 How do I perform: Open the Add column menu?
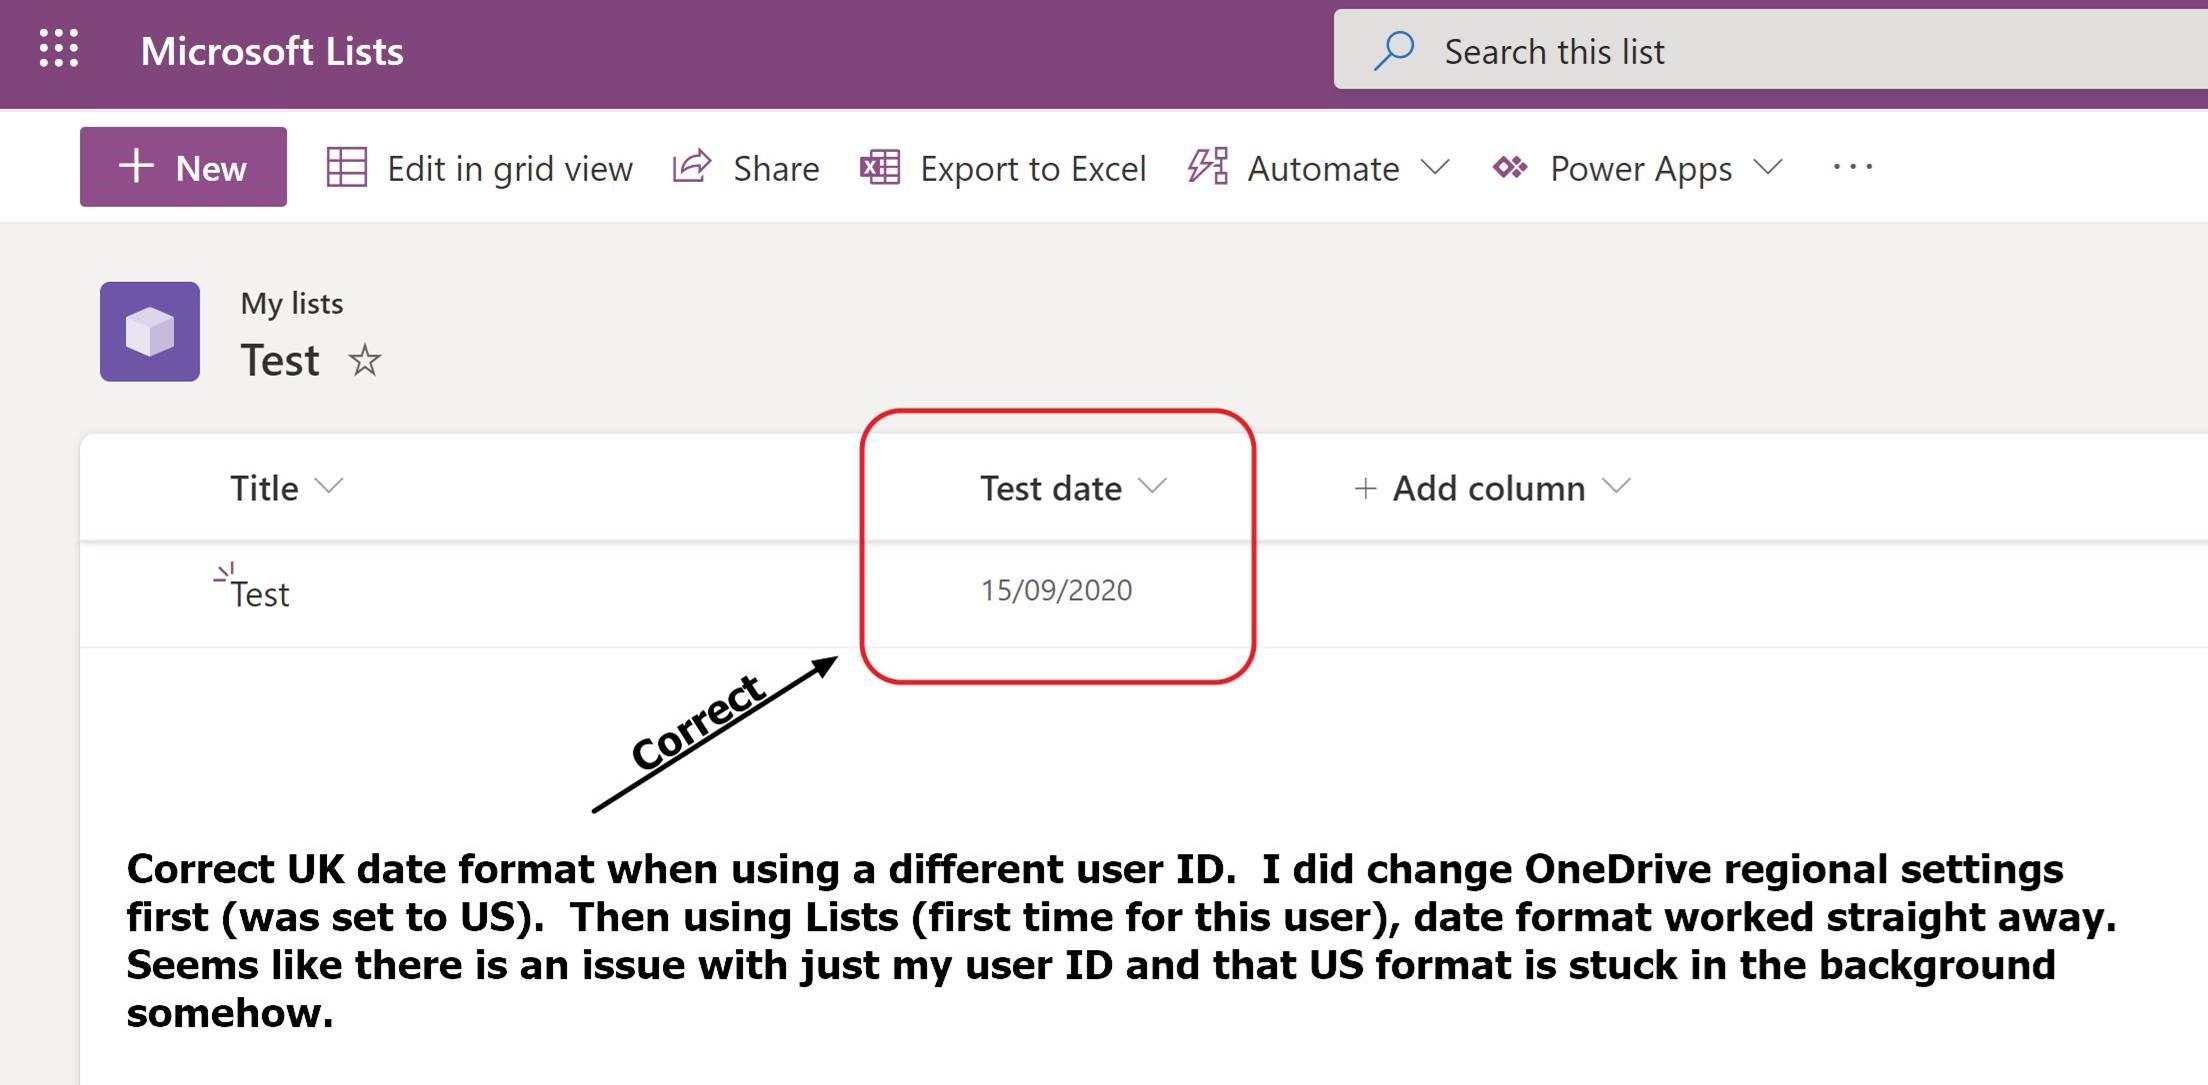click(x=1491, y=488)
